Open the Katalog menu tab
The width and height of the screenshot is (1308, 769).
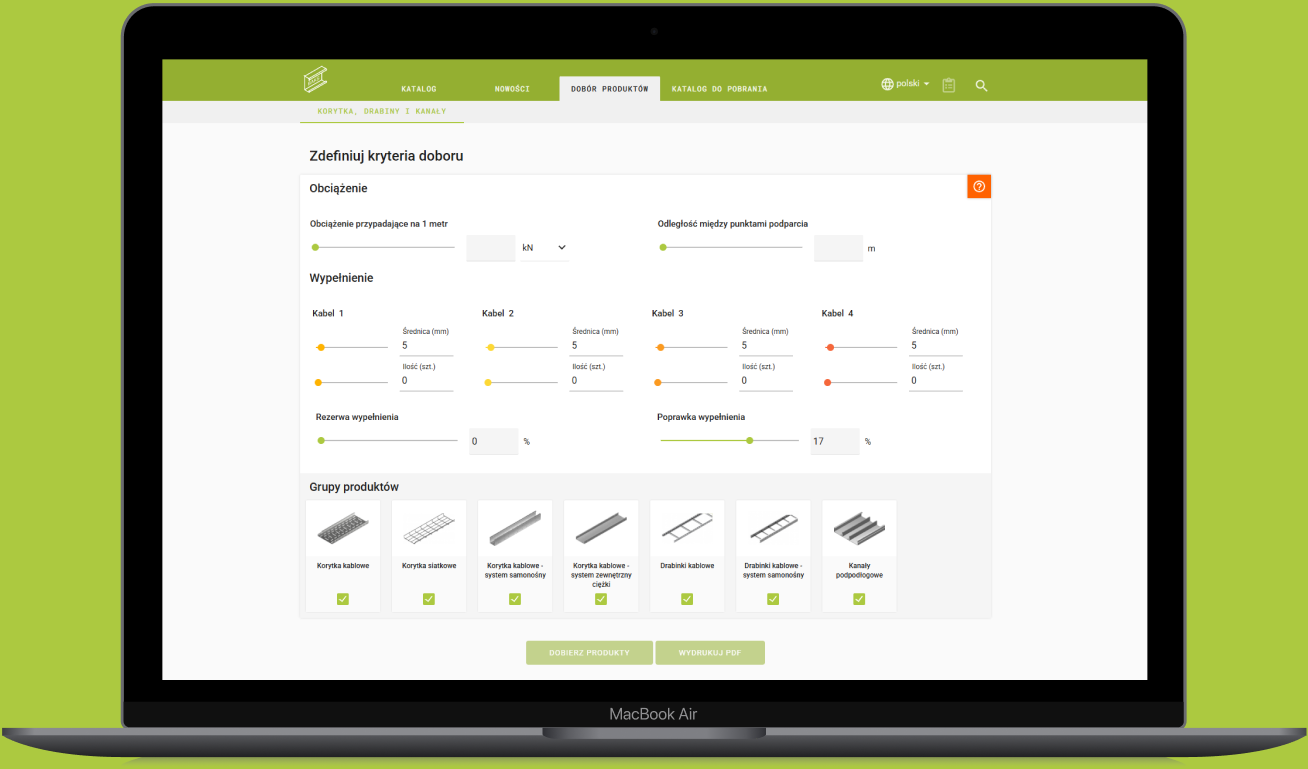pos(419,89)
